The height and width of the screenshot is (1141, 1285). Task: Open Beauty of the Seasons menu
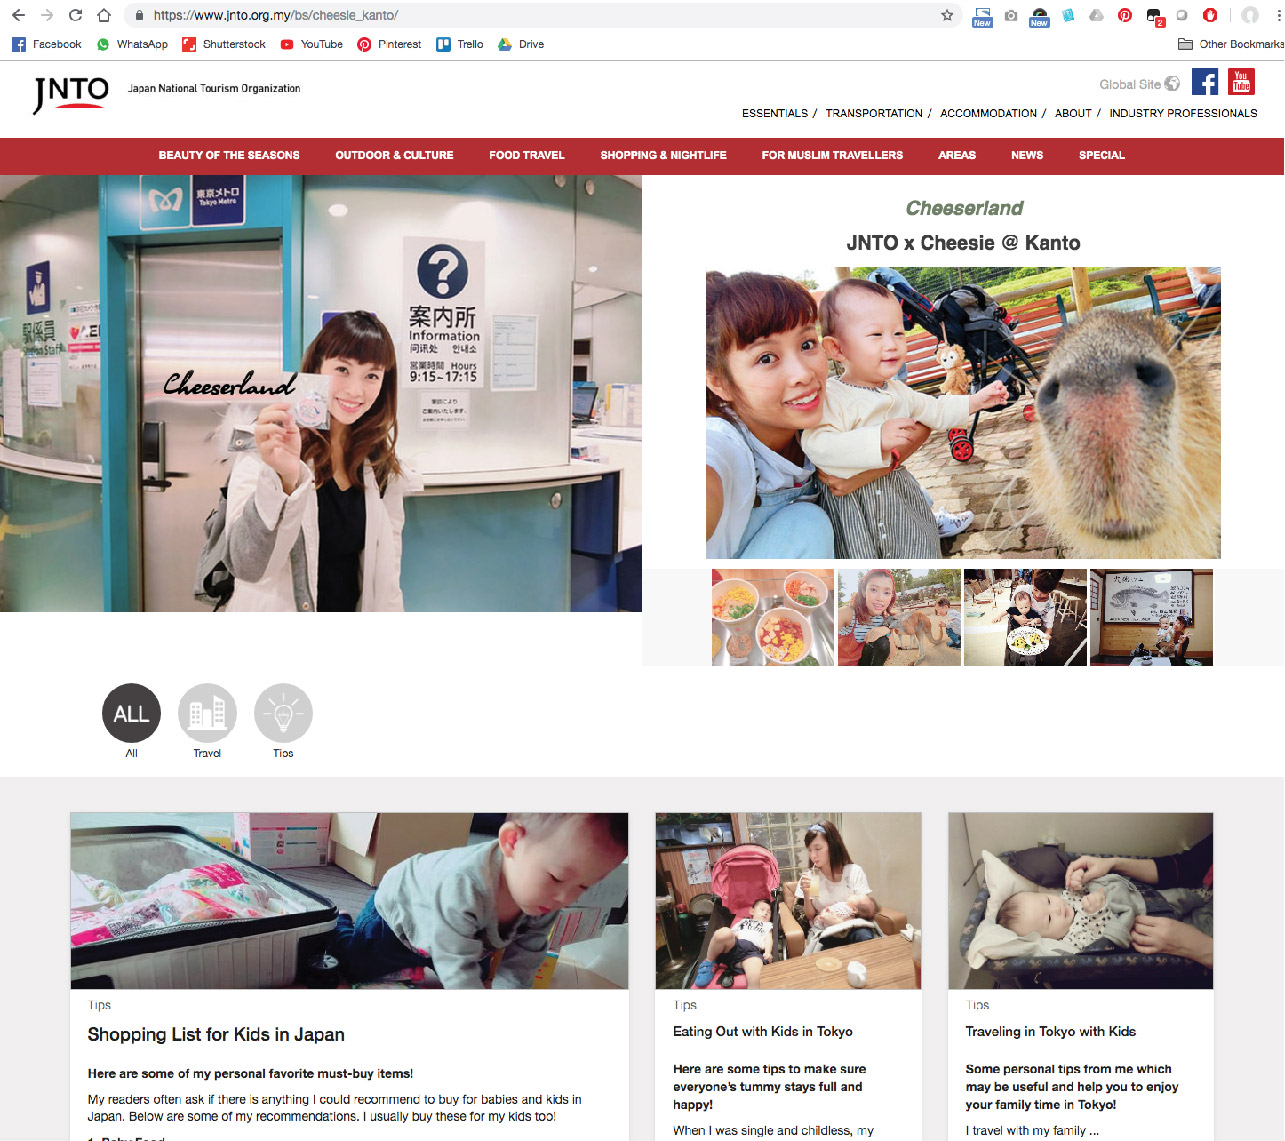point(229,155)
